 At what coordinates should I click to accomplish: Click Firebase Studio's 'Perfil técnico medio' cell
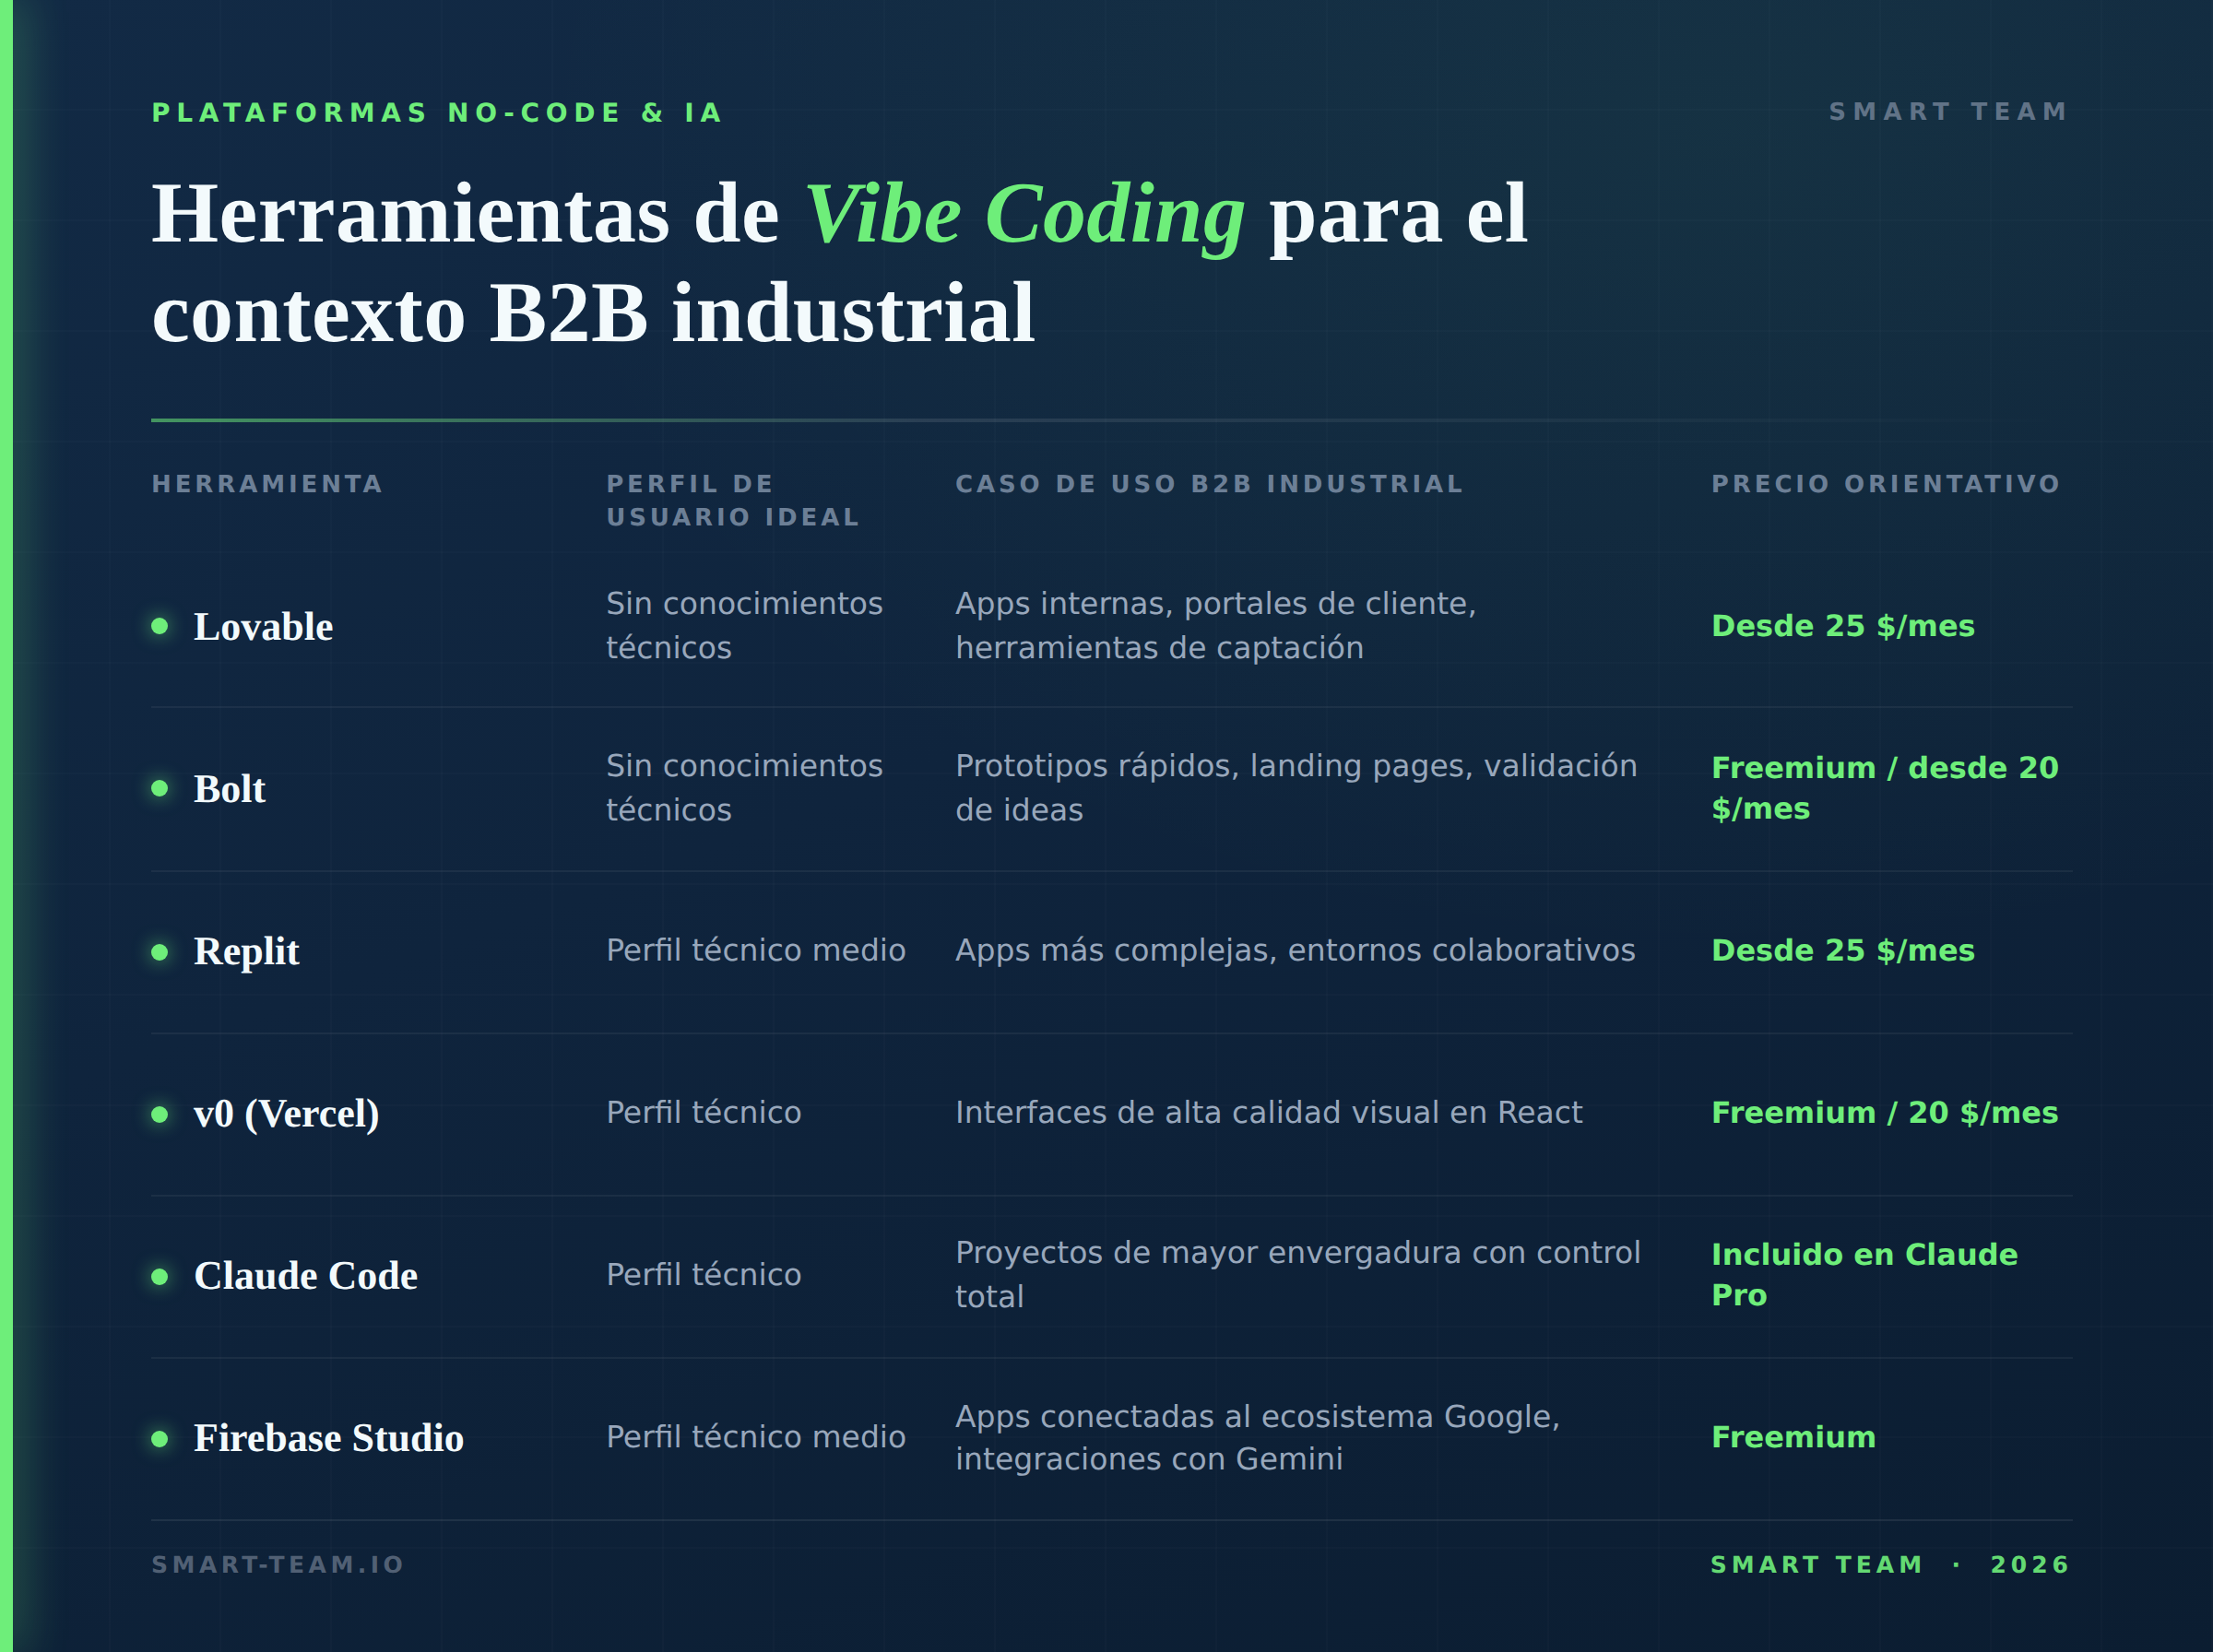coord(755,1437)
